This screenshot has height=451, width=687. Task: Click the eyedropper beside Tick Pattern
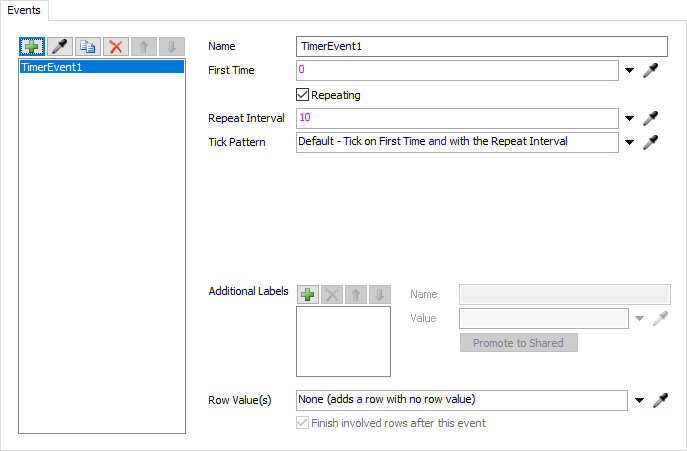[651, 142]
